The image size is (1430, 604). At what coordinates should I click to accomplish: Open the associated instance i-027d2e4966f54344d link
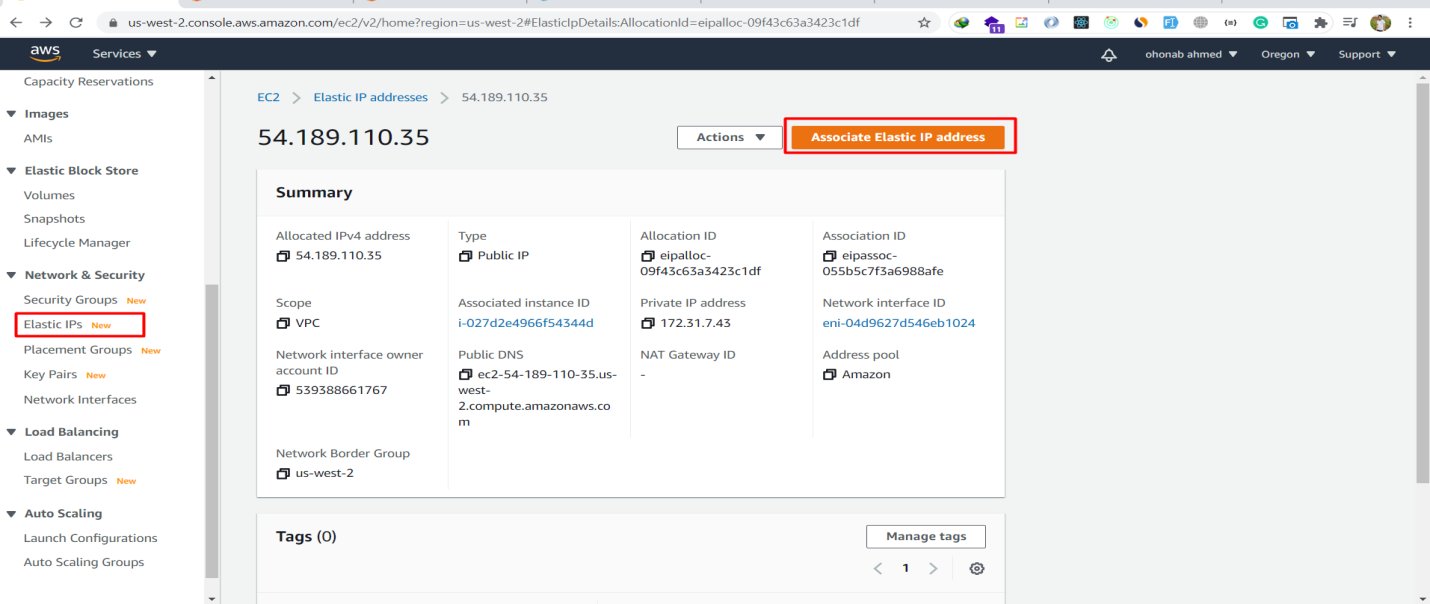tap(526, 323)
